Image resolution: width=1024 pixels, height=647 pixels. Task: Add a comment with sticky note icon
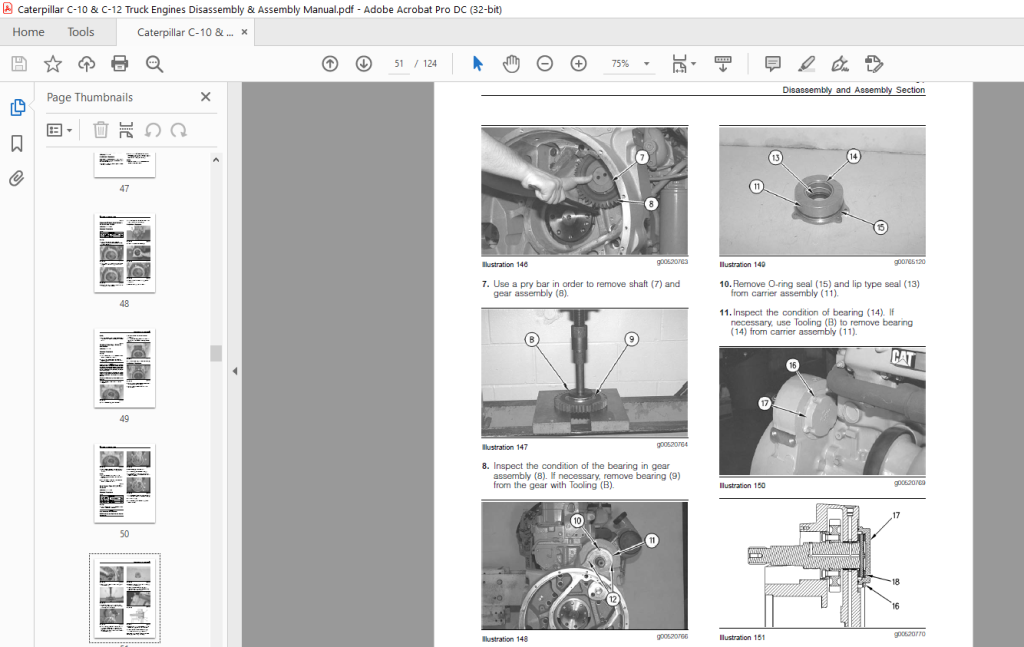[x=773, y=63]
